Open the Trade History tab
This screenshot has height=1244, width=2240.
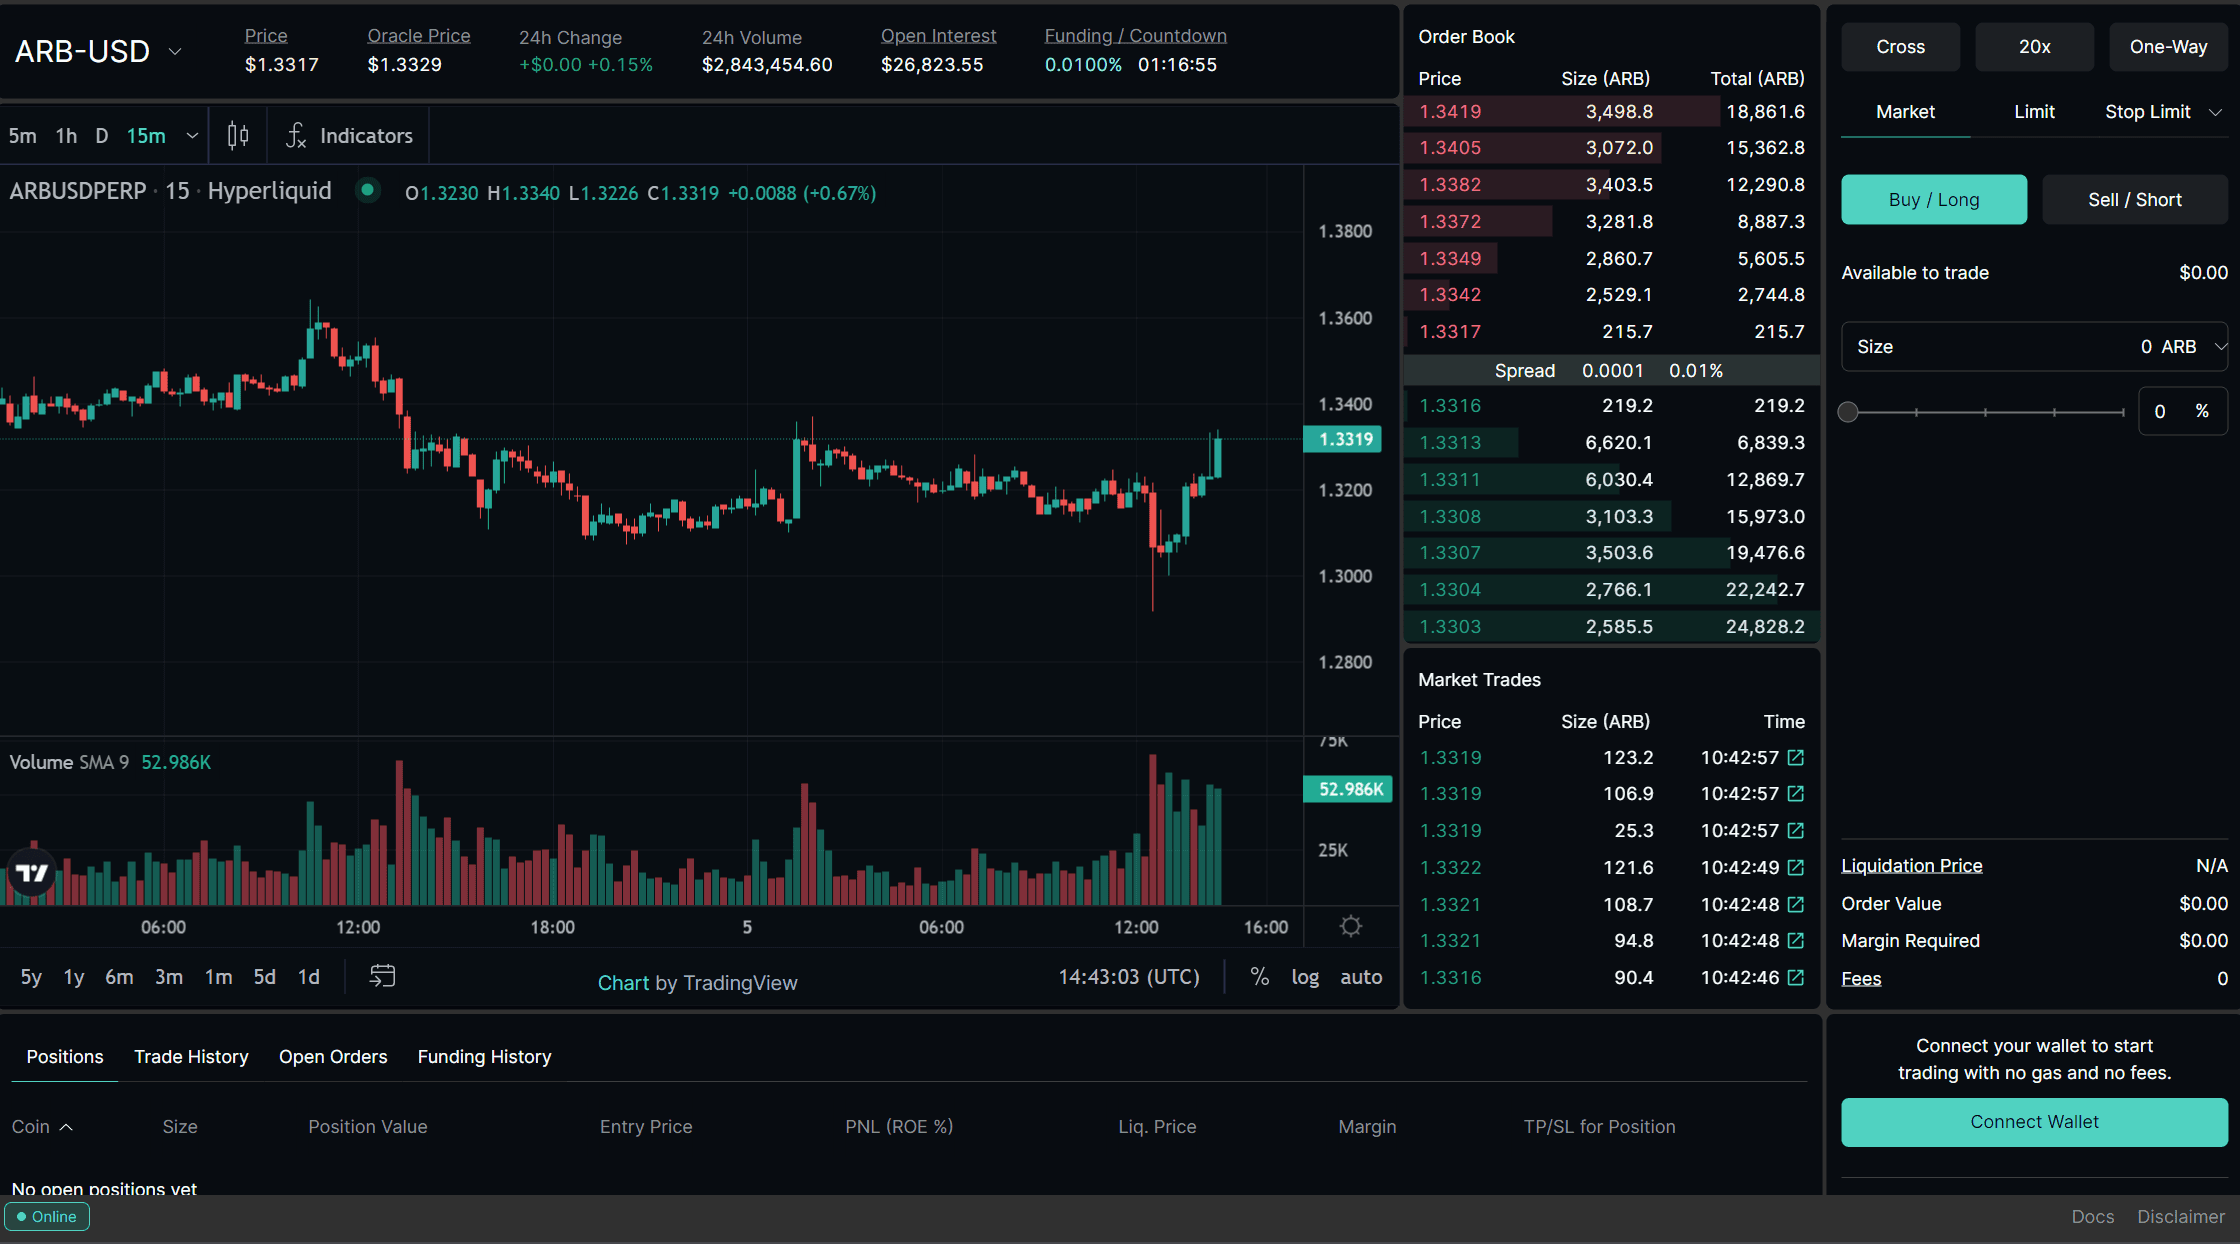[191, 1056]
